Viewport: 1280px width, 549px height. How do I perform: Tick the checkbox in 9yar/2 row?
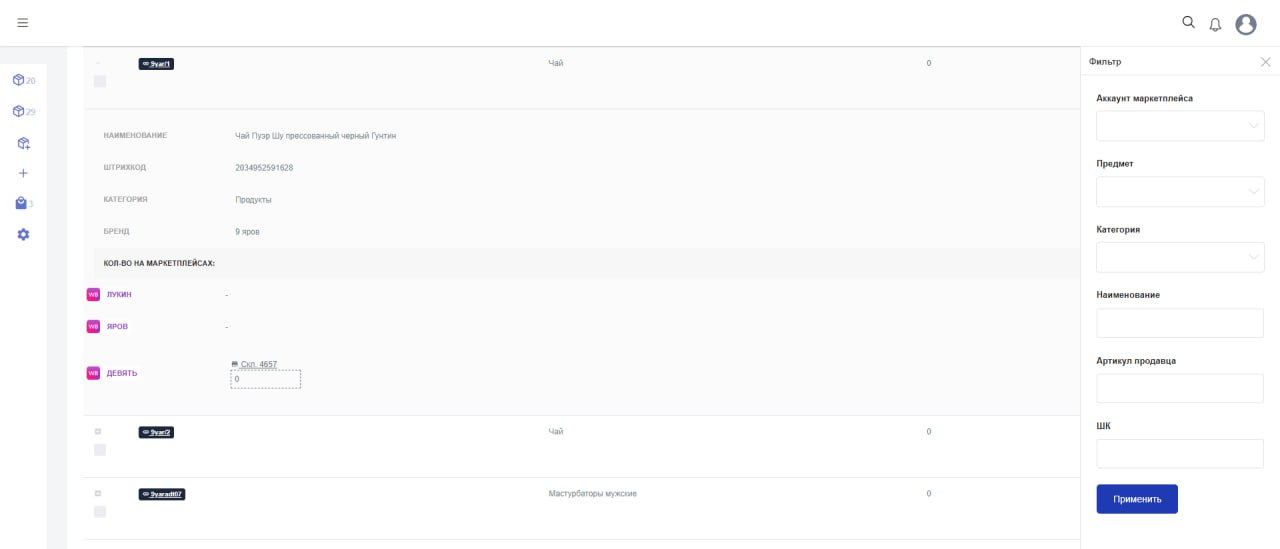(100, 450)
